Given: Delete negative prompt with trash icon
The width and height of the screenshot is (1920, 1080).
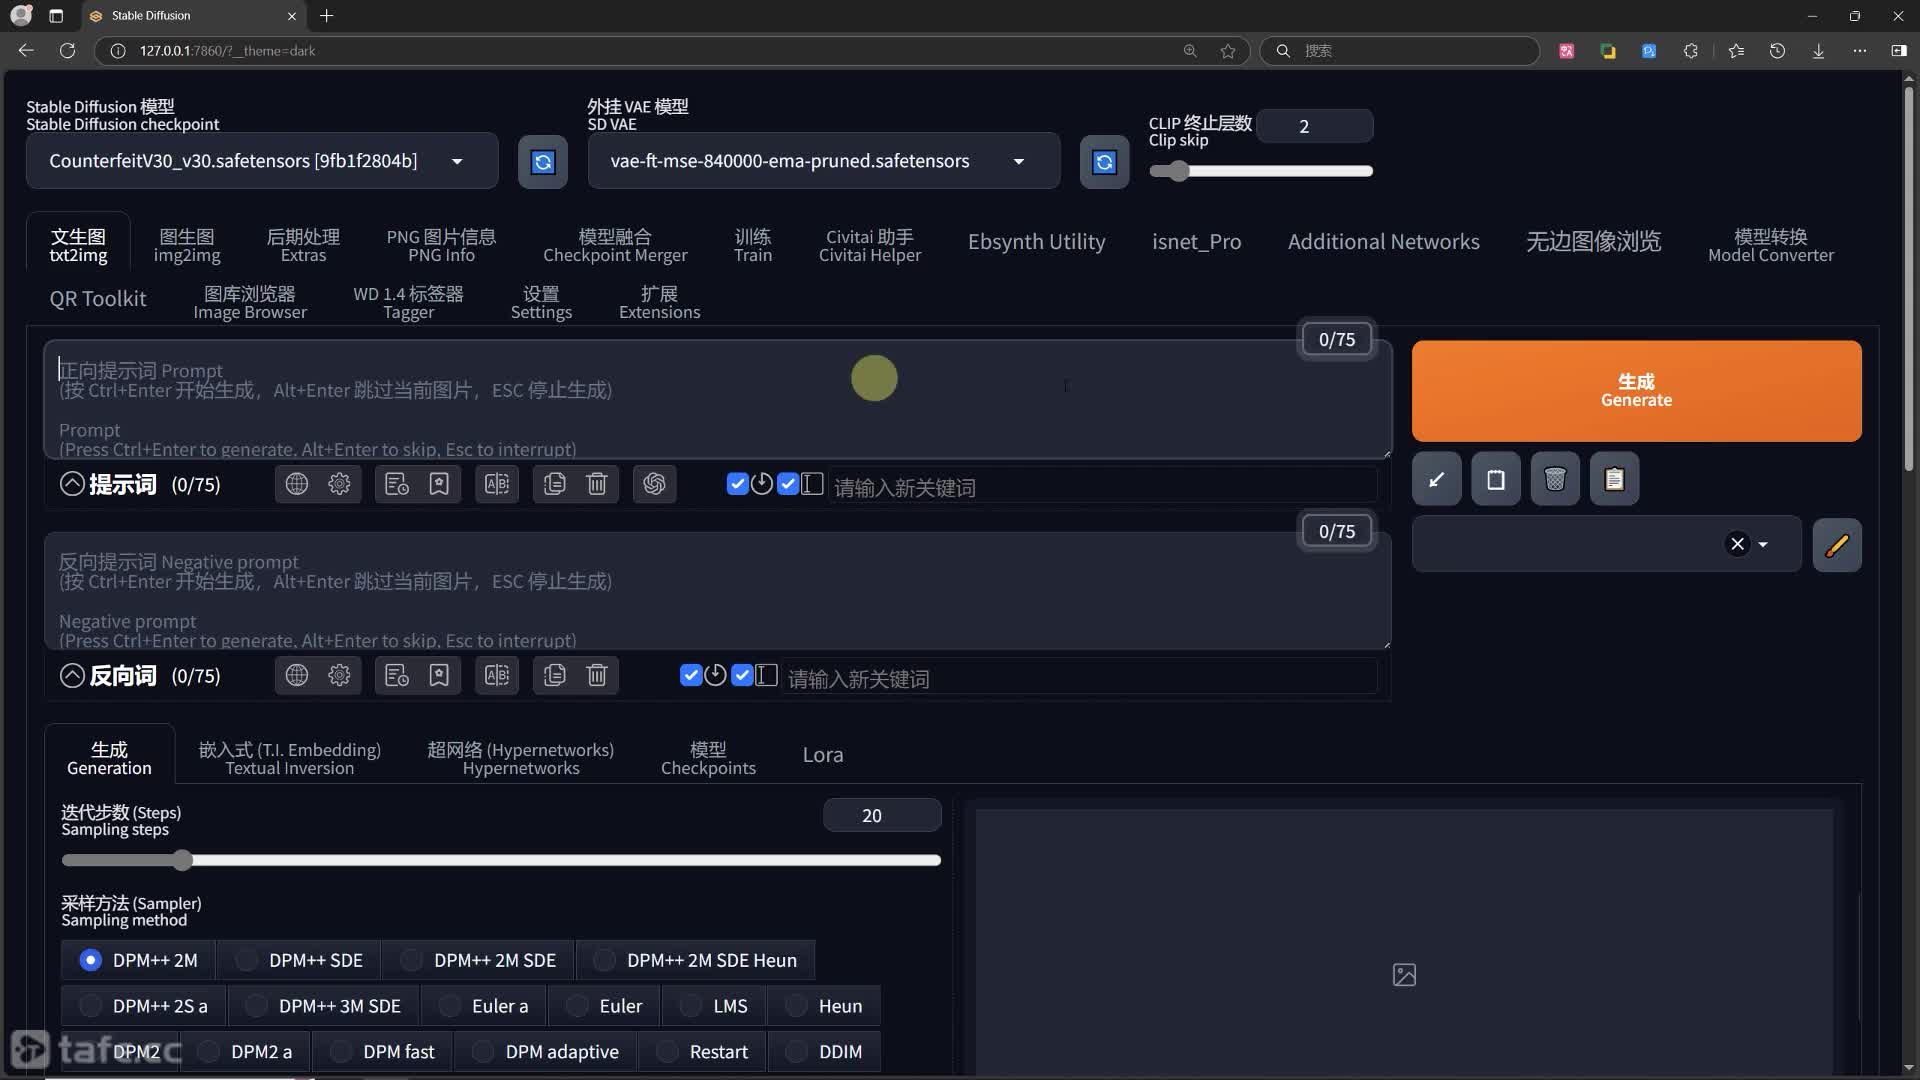Looking at the screenshot, I should [597, 675].
